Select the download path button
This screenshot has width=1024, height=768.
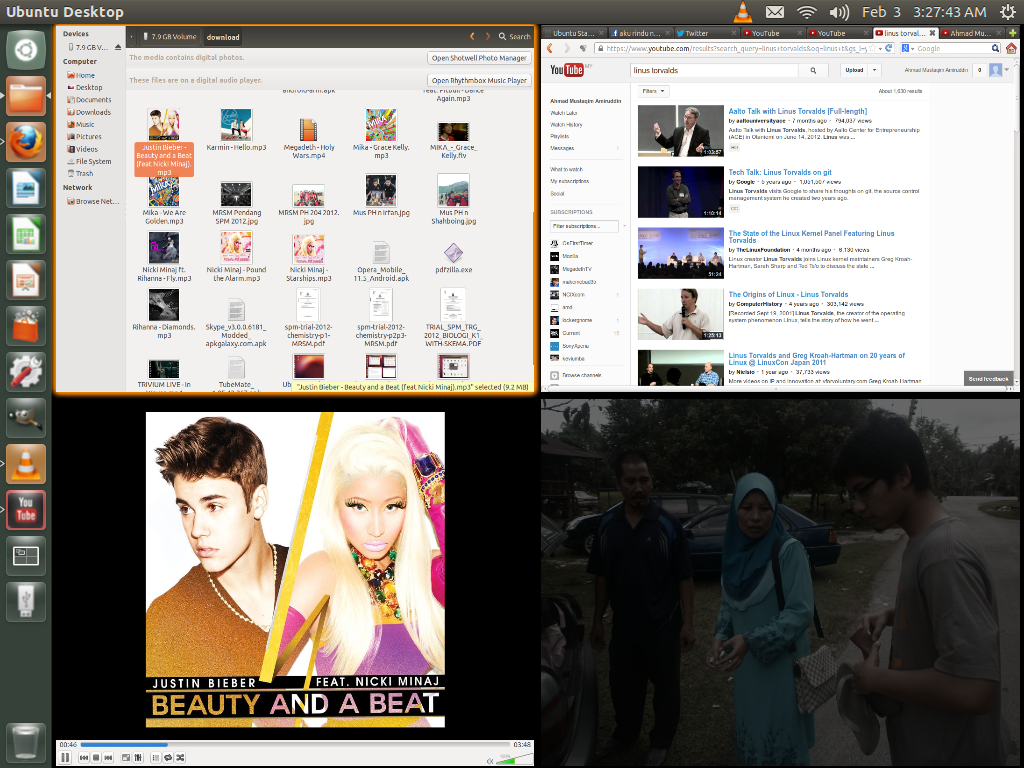[223, 37]
